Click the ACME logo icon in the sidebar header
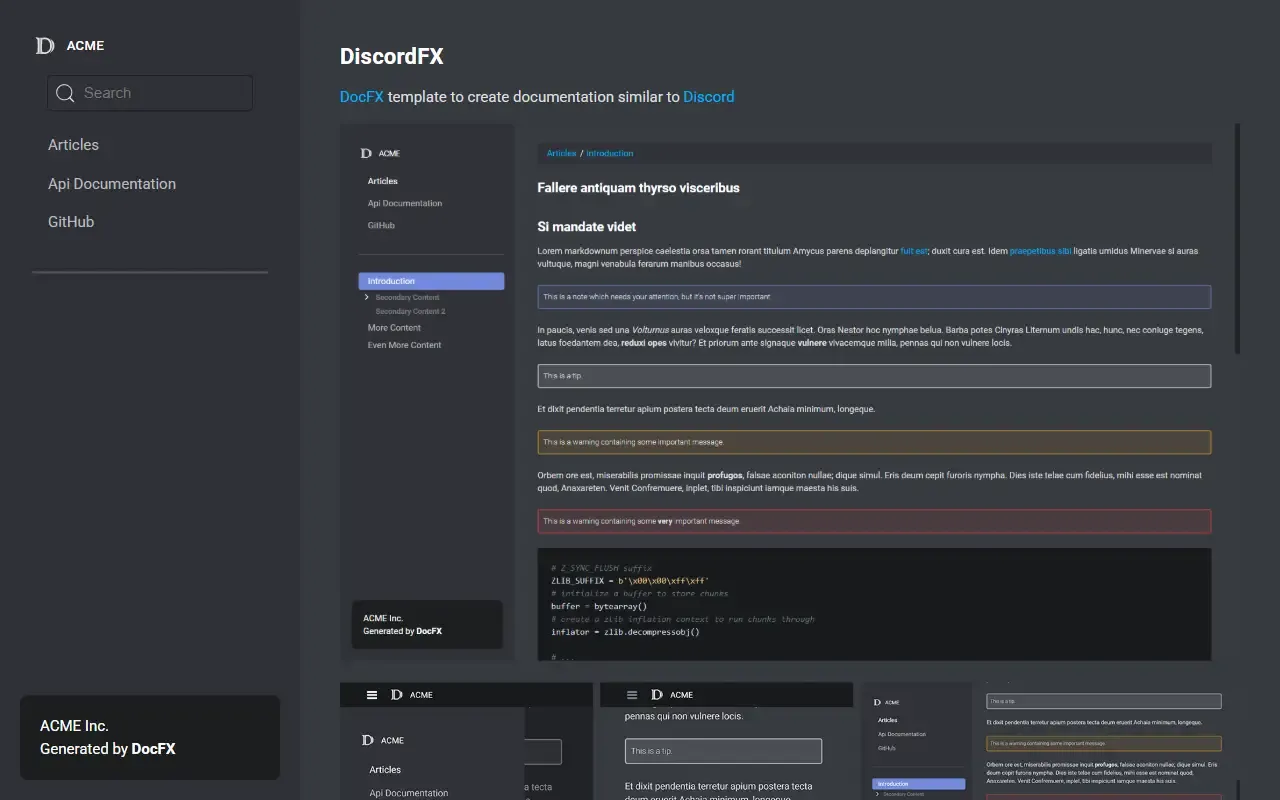 45,45
